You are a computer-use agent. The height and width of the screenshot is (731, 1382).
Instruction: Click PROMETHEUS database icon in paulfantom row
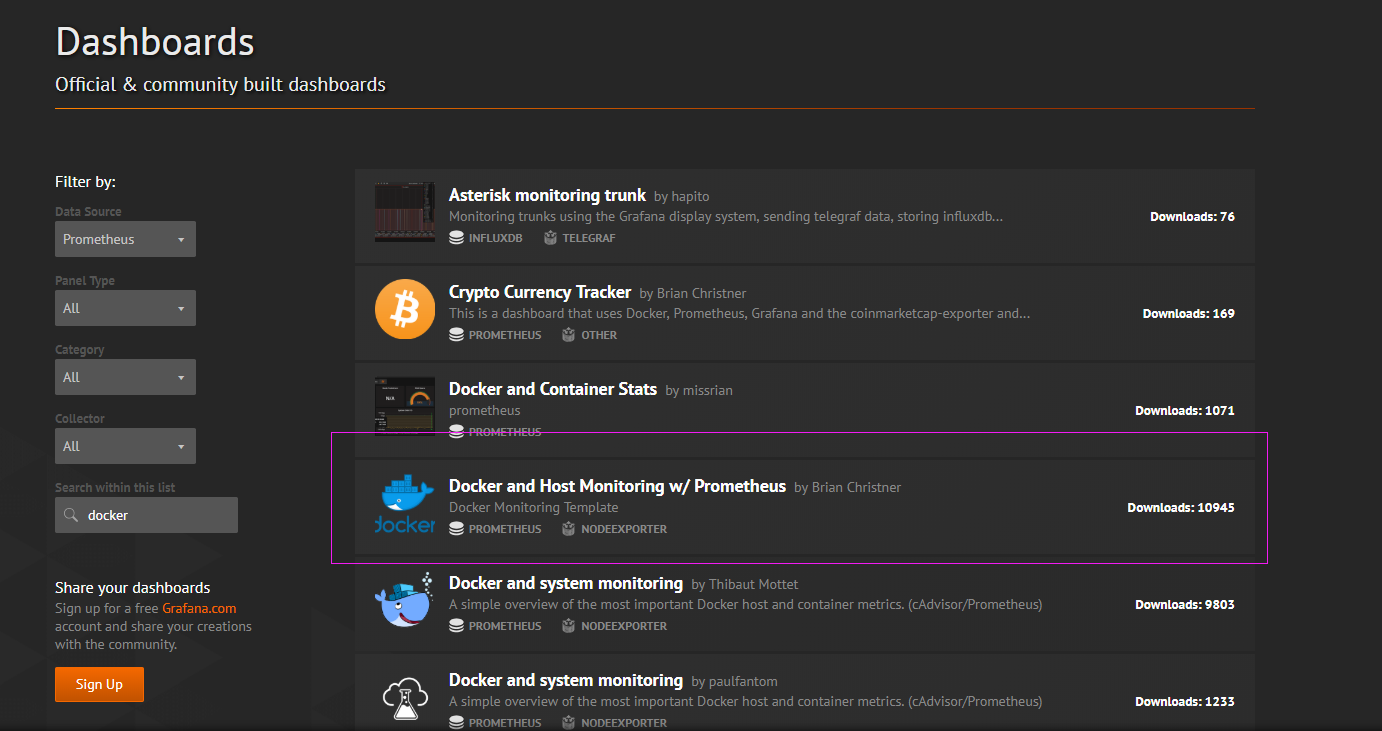(456, 723)
